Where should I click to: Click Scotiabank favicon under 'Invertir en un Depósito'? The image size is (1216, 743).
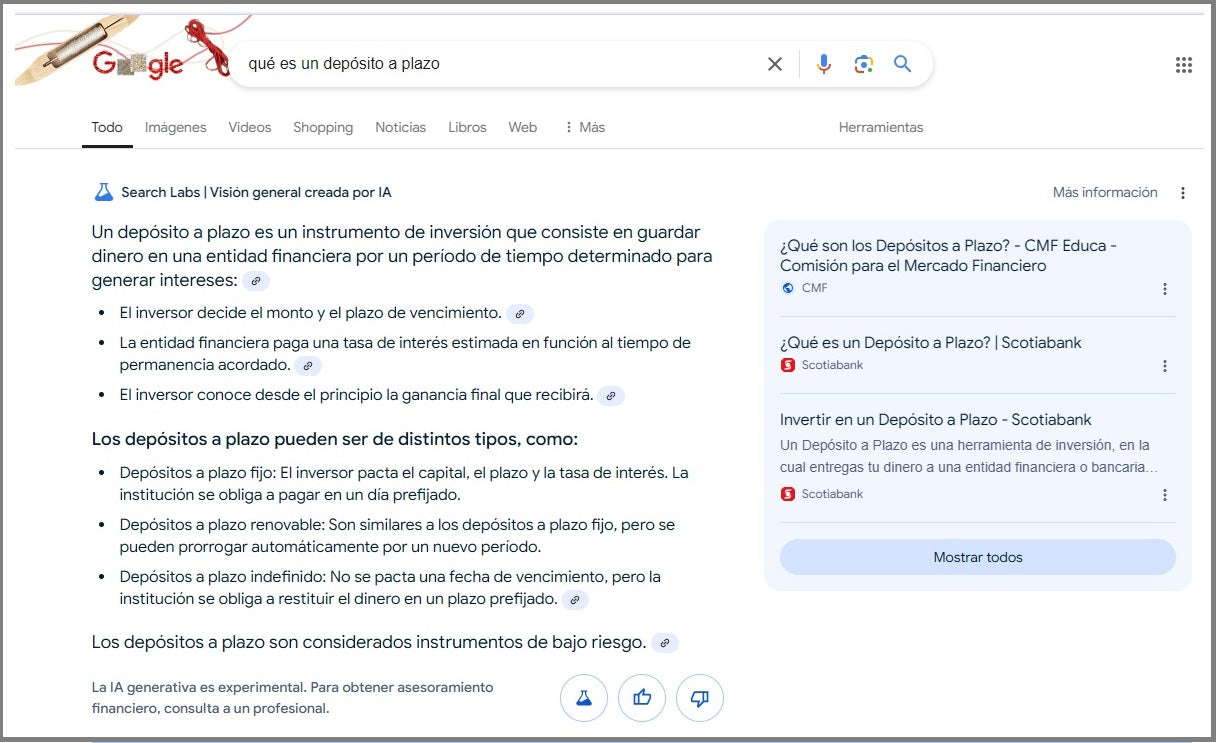click(788, 494)
